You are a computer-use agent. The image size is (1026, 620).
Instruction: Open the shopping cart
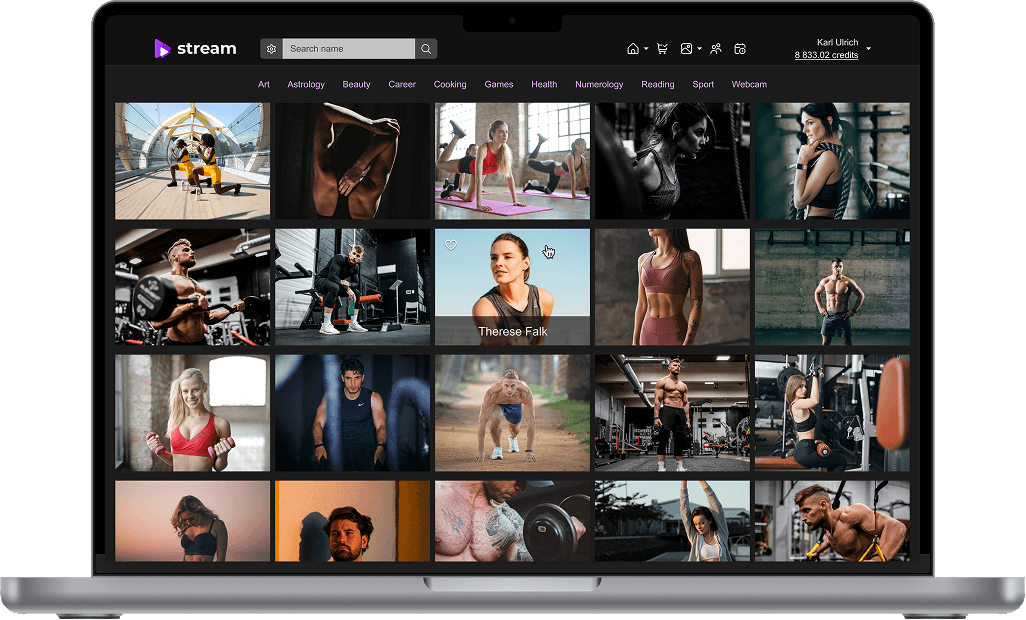662,49
